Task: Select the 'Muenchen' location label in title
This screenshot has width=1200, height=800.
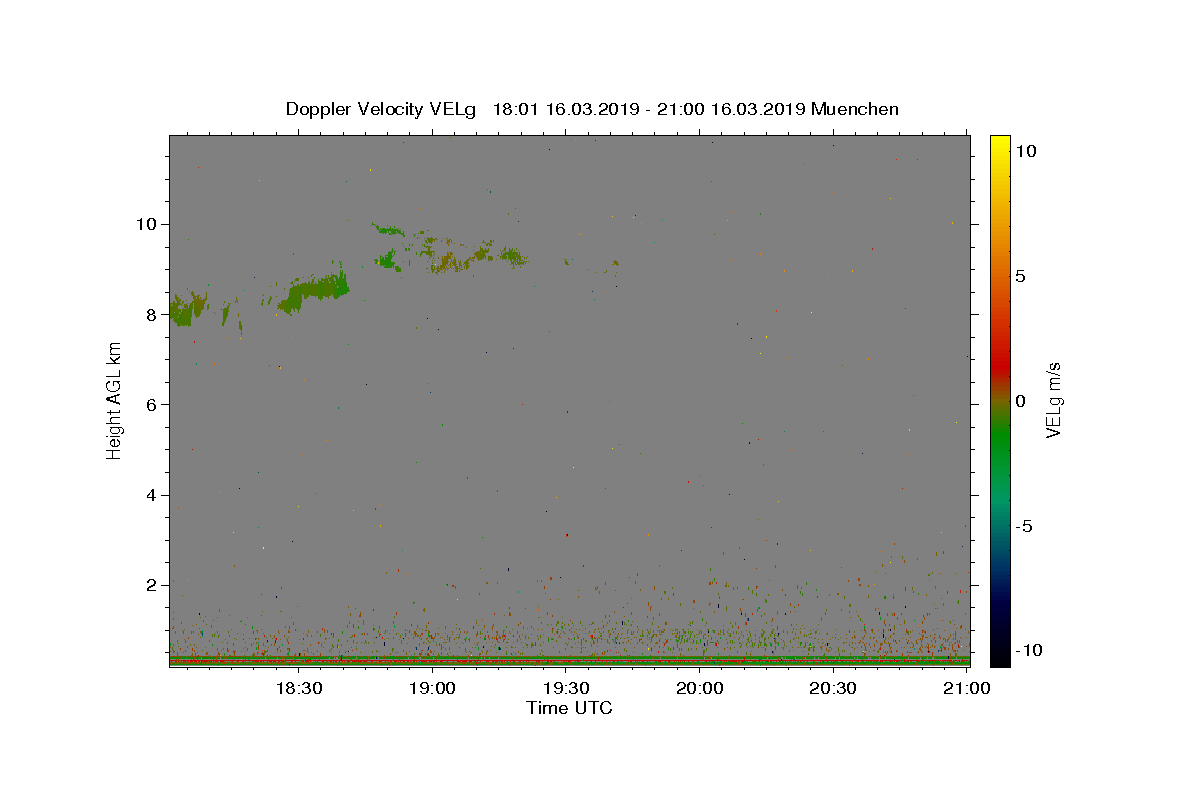Action: click(855, 109)
